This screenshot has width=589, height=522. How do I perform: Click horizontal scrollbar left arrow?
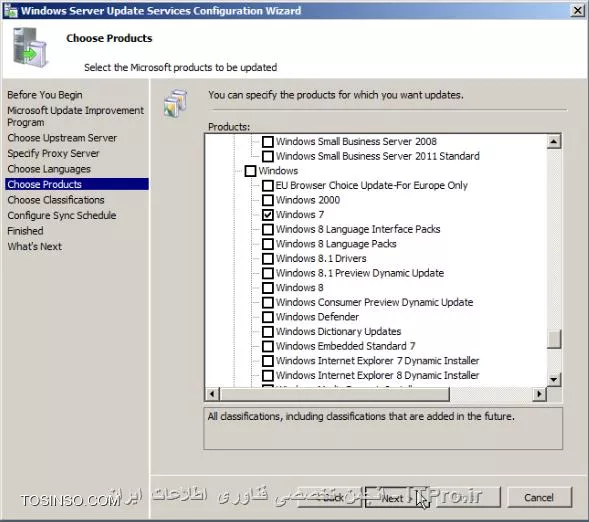[x=212, y=394]
